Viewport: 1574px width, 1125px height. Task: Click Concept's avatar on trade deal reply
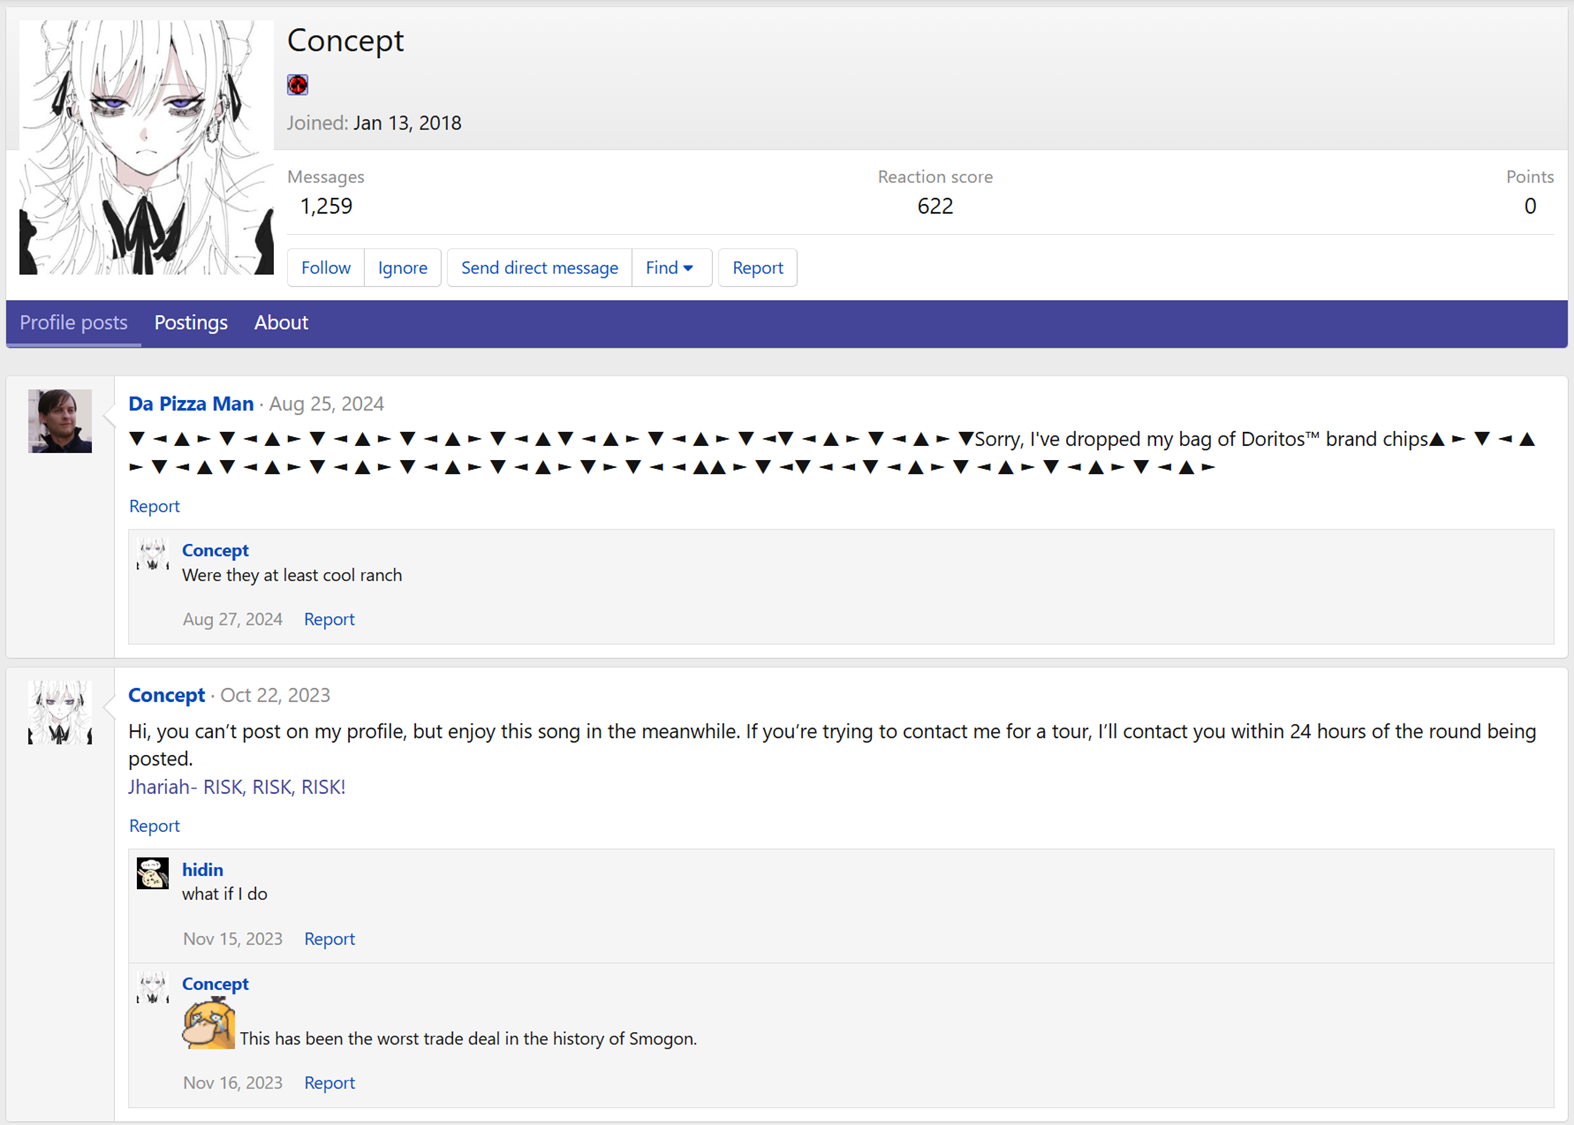(153, 988)
